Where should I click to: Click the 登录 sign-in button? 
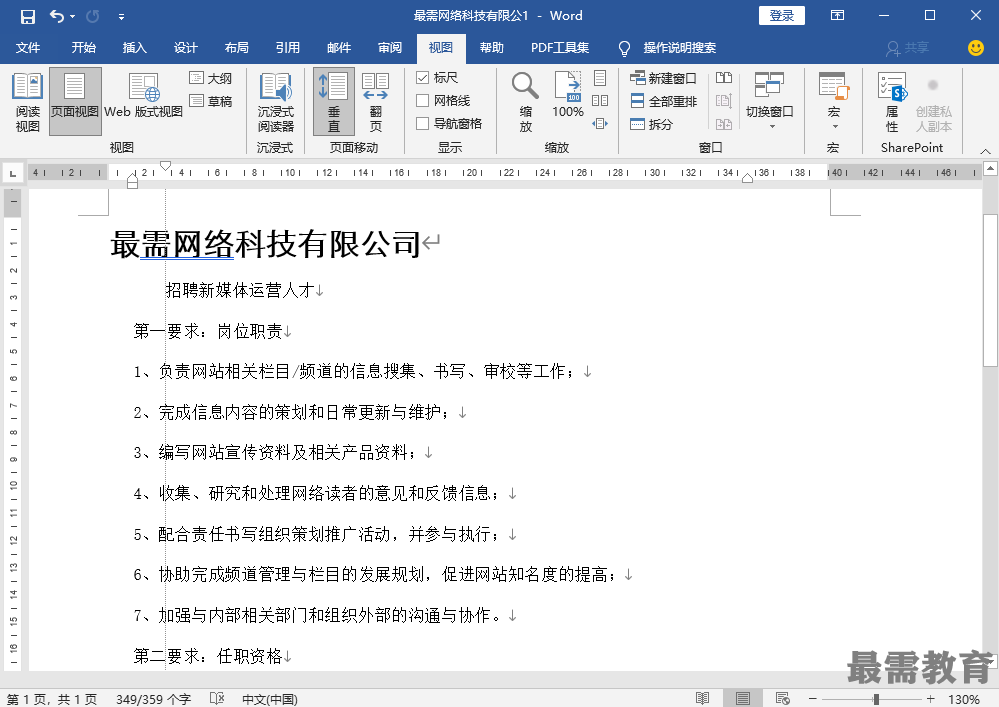pyautogui.click(x=782, y=15)
